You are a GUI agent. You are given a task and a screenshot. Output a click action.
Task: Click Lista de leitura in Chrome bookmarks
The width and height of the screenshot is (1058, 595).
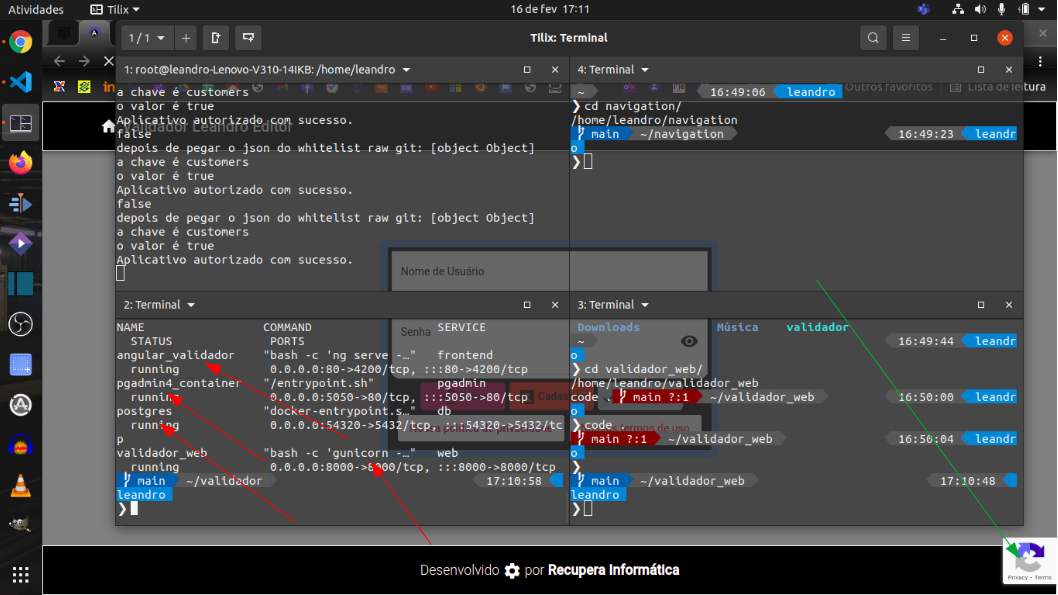pyautogui.click(x=999, y=87)
